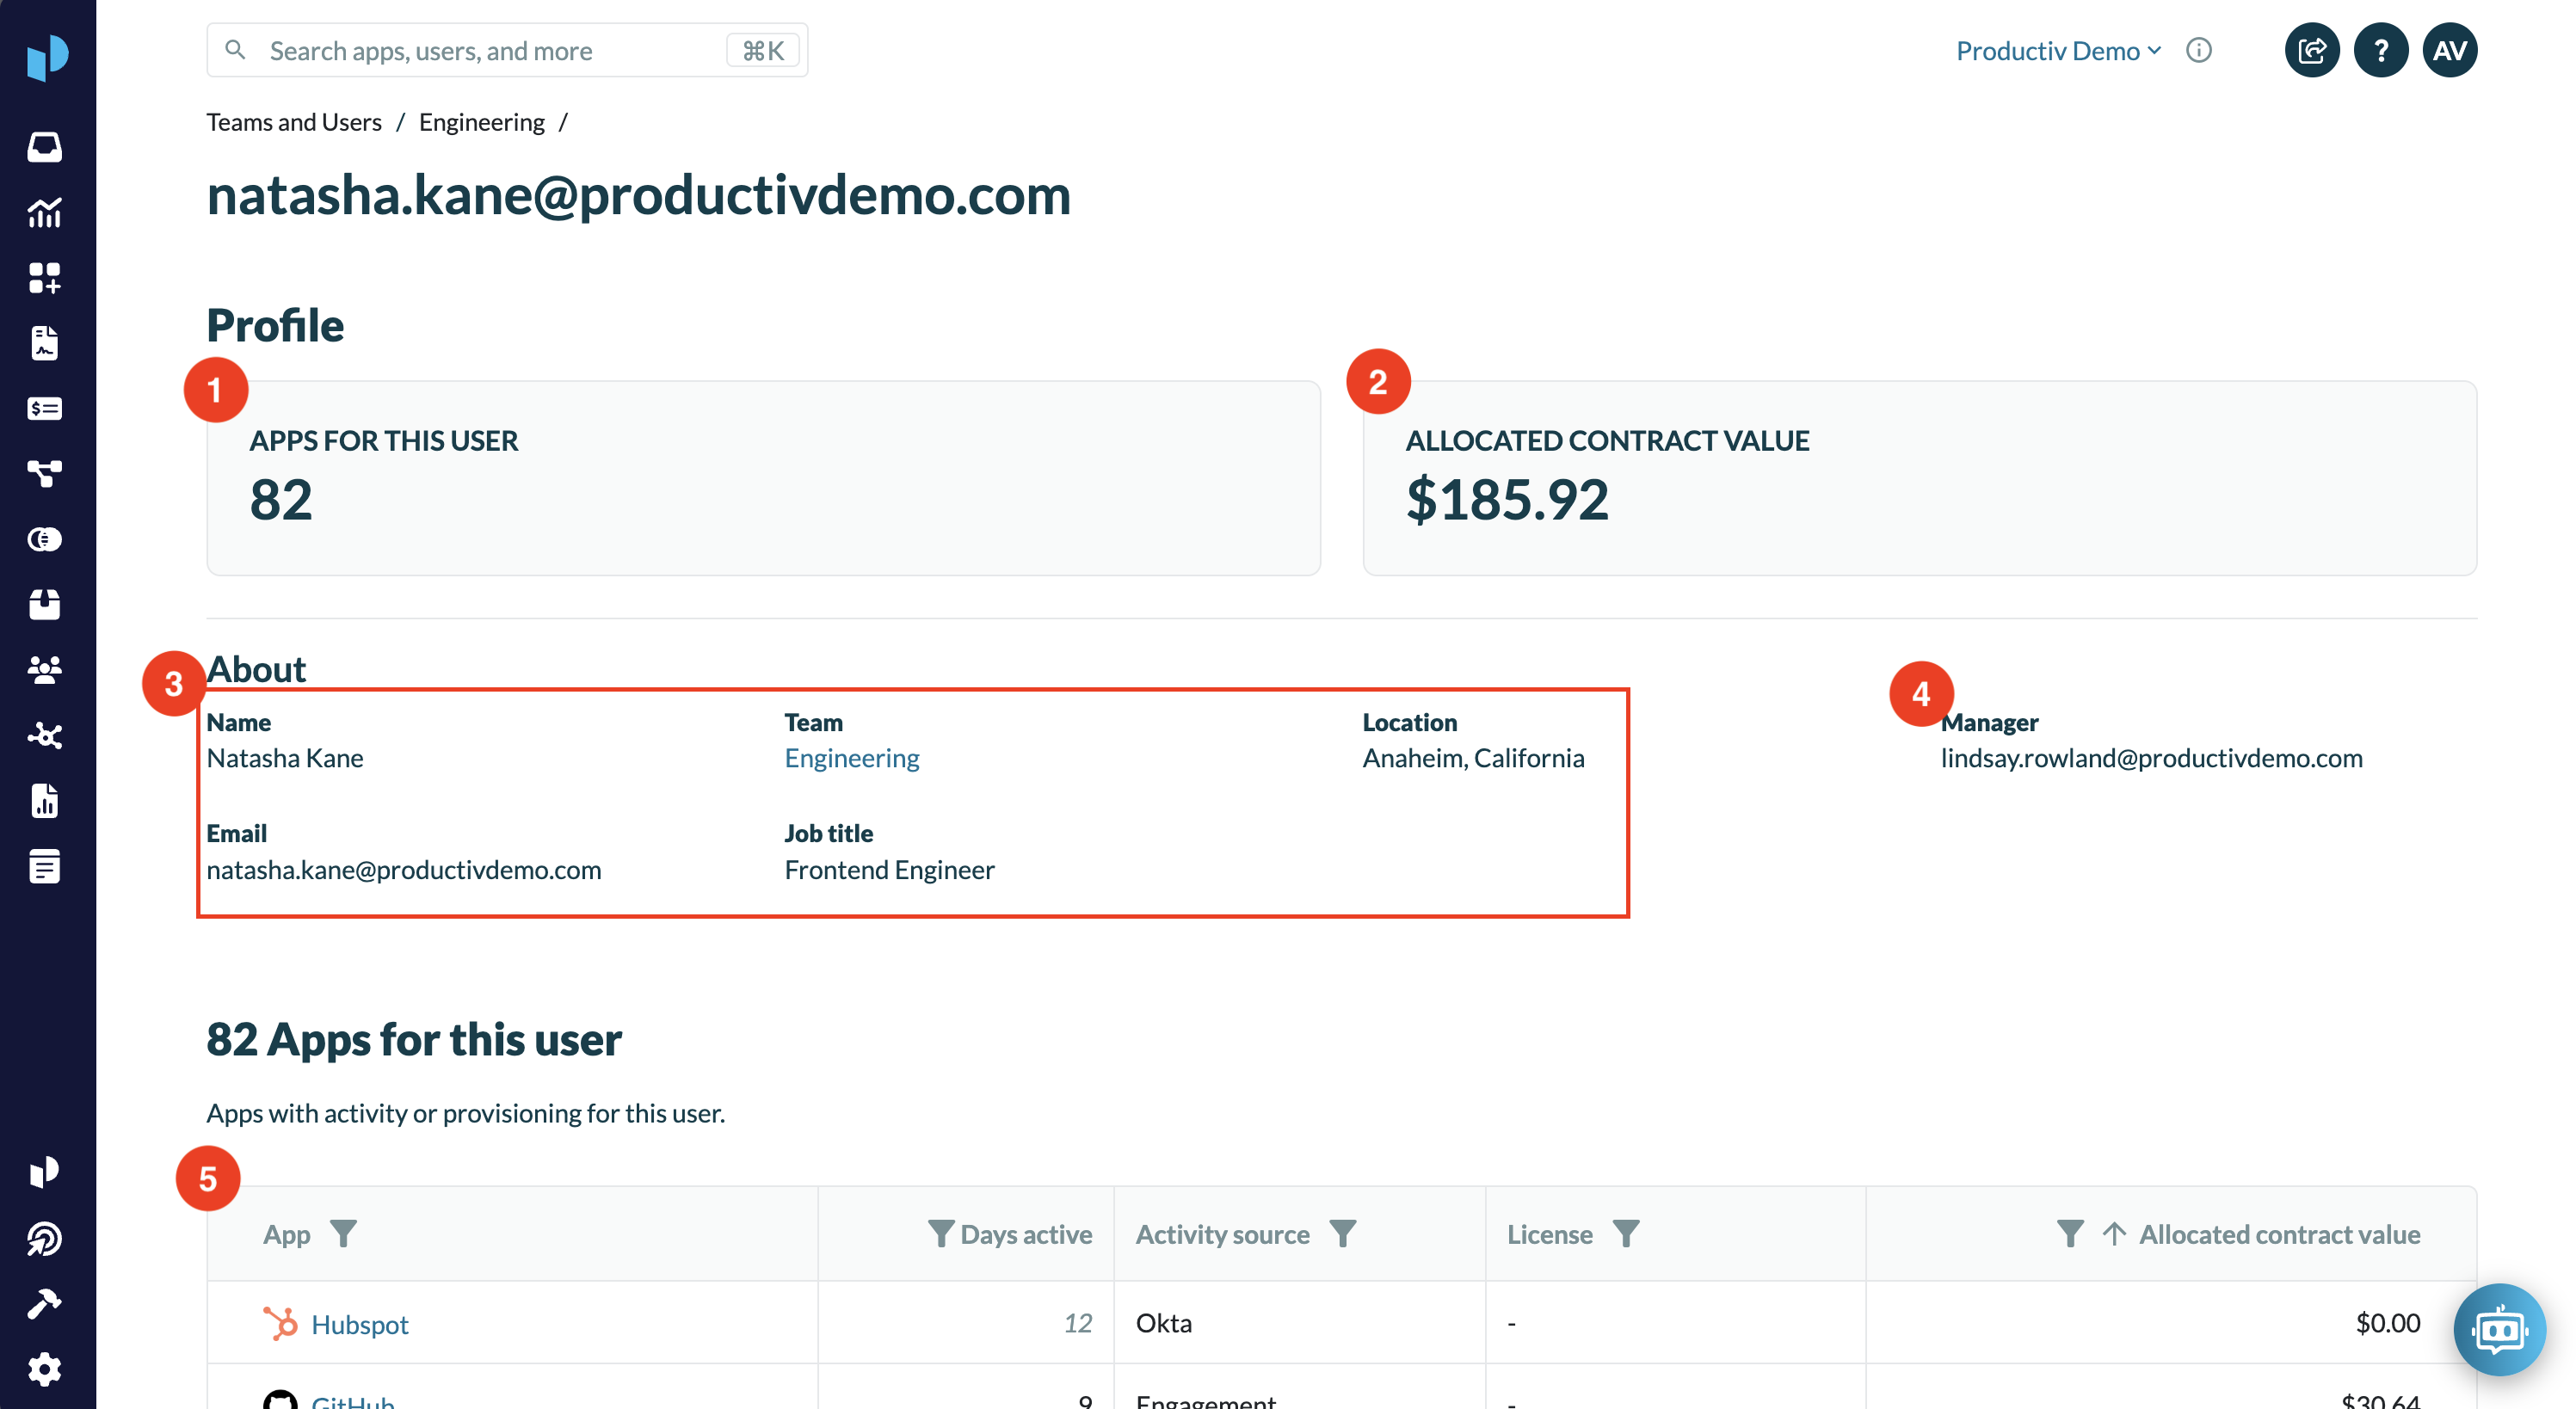Open the inbox icon in sidebar
This screenshot has width=2576, height=1409.
pyautogui.click(x=45, y=147)
